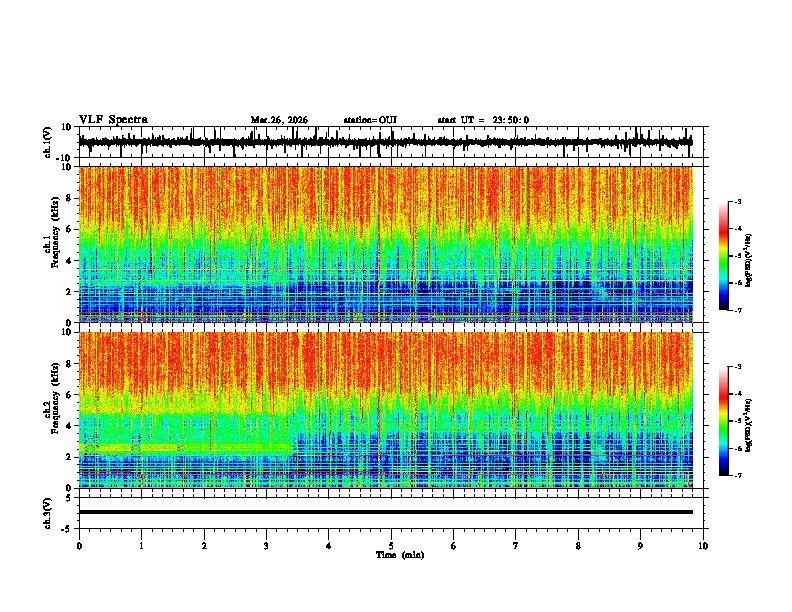Click the log(PSD) label beside ch.2 color bar

click(x=749, y=424)
